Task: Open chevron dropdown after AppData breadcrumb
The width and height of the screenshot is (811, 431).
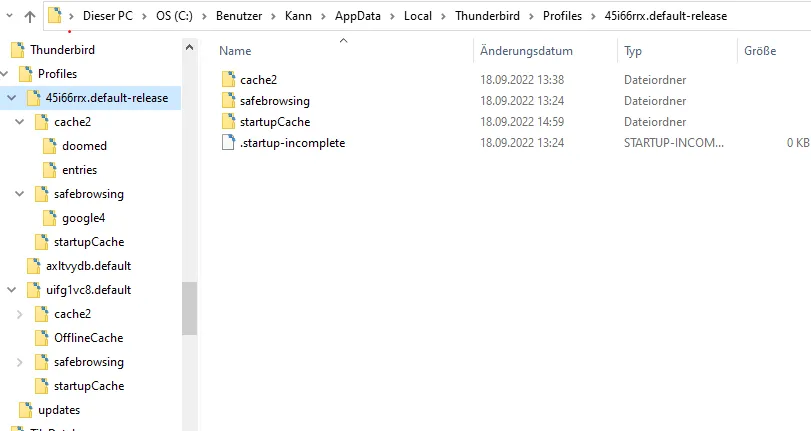Action: 392,17
